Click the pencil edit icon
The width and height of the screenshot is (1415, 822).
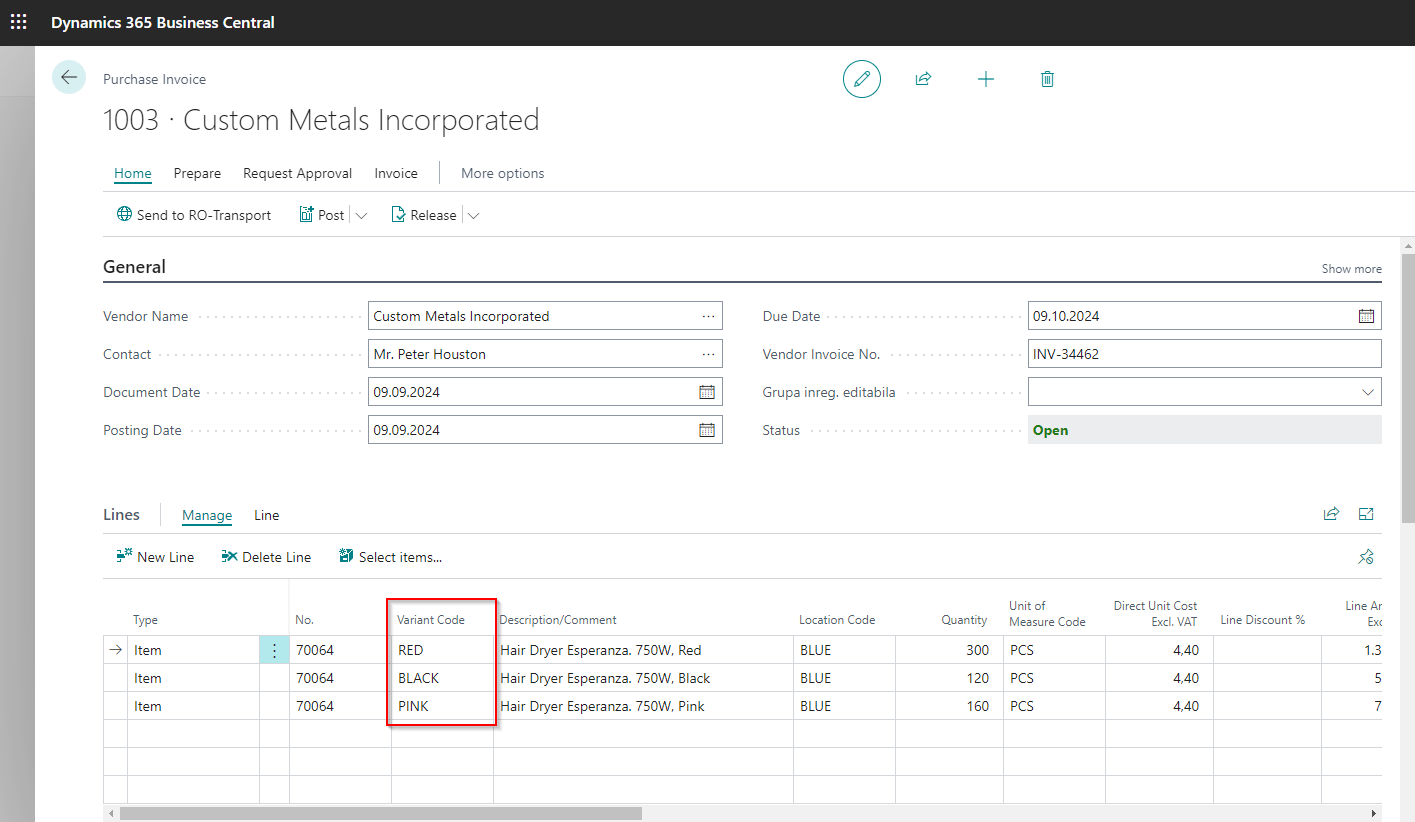[x=862, y=79]
